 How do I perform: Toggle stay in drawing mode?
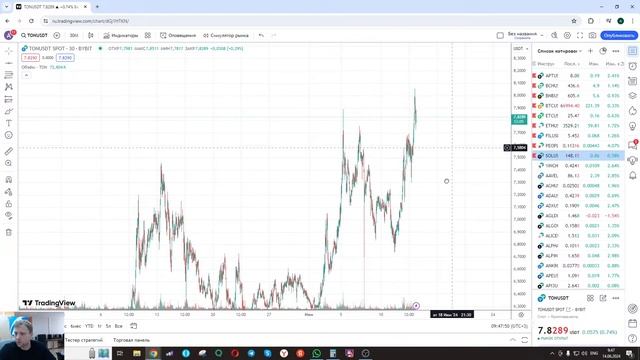[9, 192]
